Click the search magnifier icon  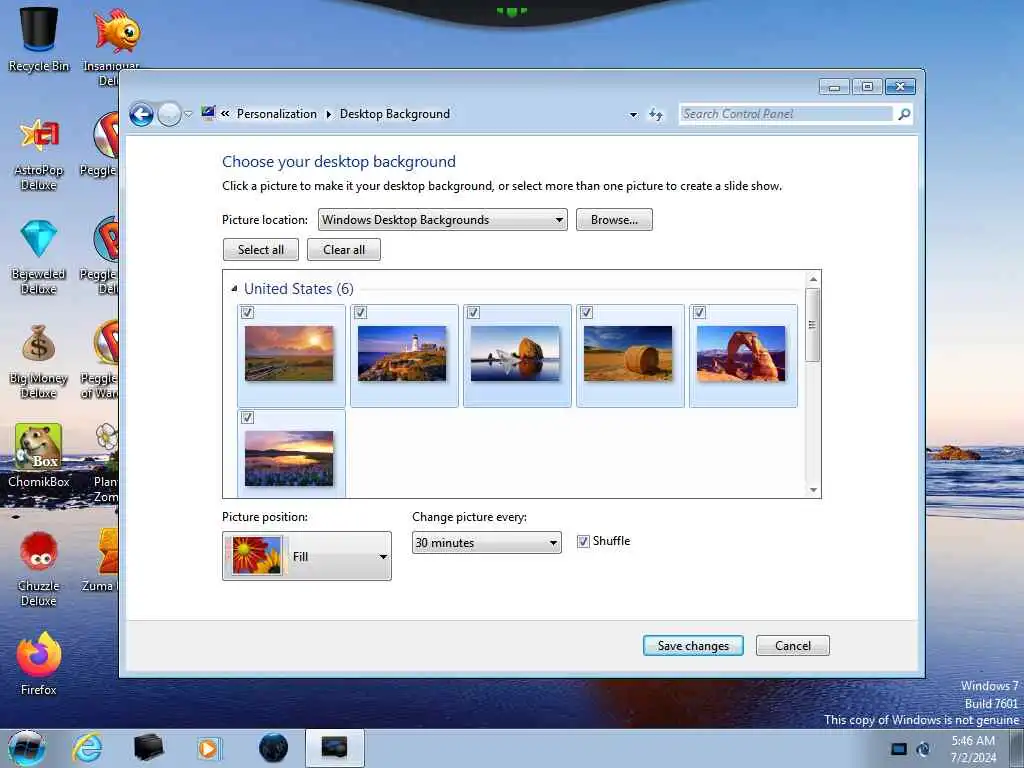point(904,114)
